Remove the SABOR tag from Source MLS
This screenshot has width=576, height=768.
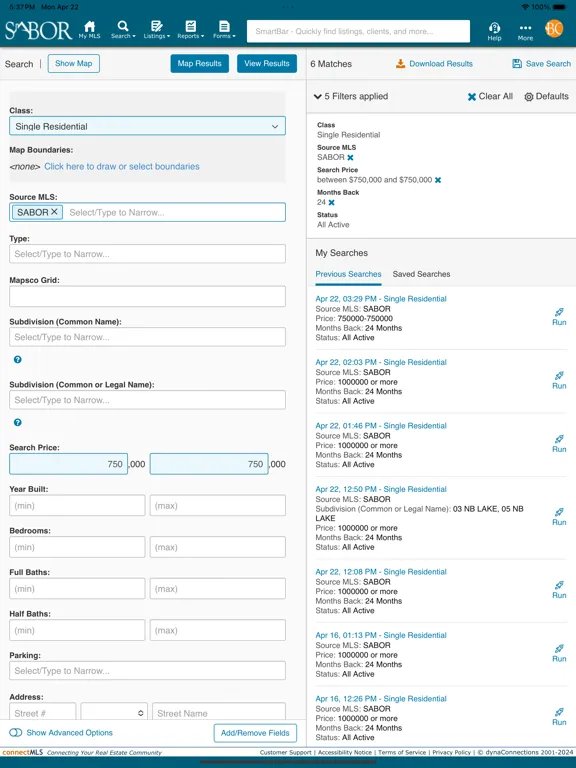pyautogui.click(x=54, y=212)
